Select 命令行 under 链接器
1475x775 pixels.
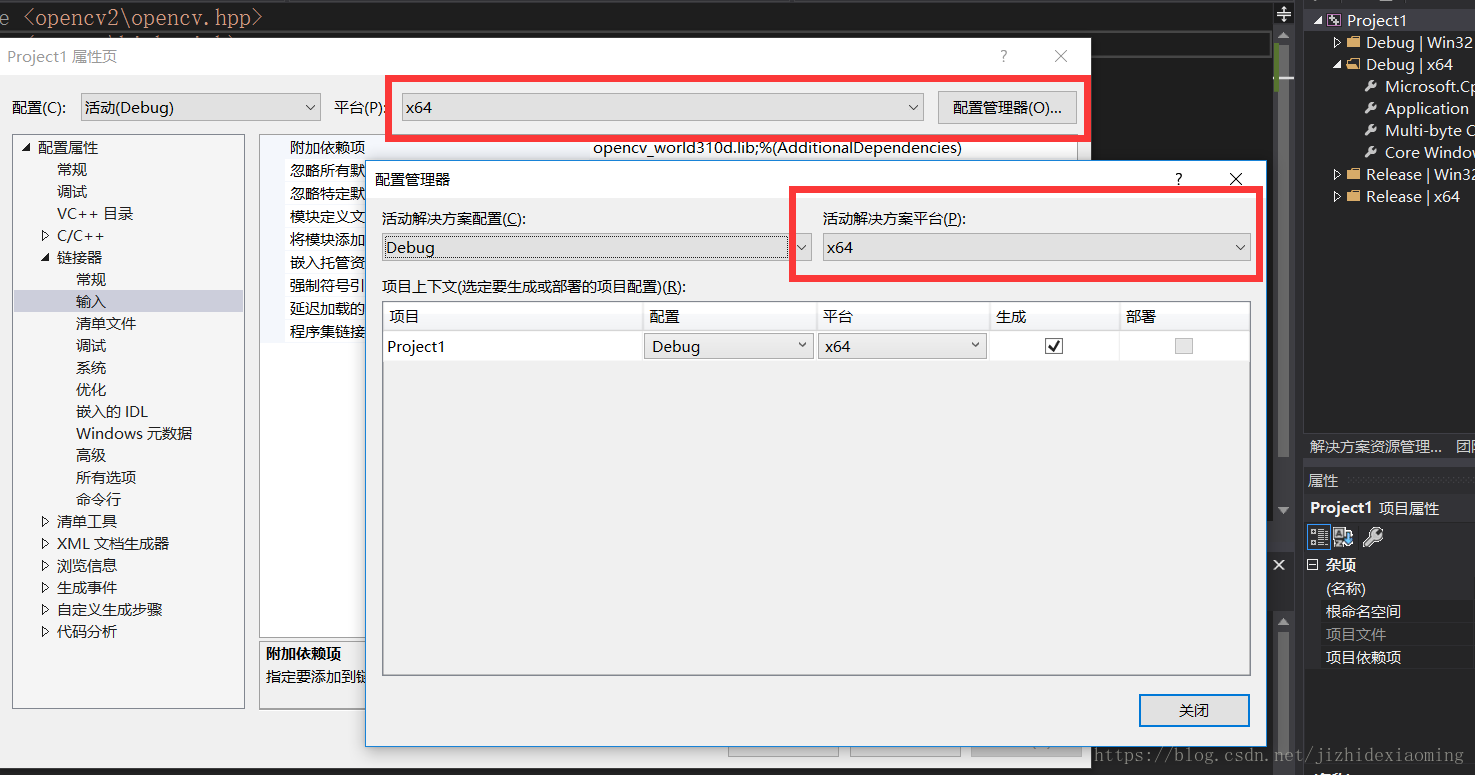pos(98,500)
